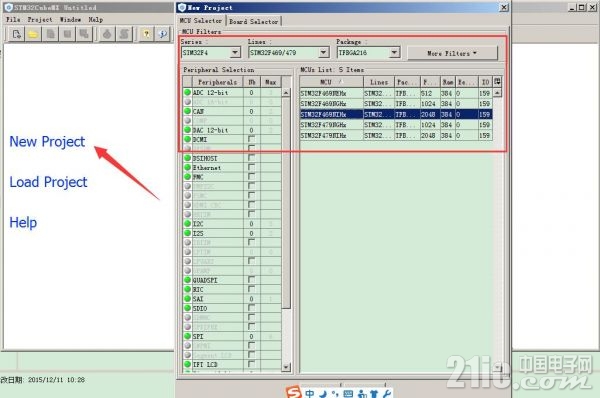Click the Sogou input method S icon
The width and height of the screenshot is (600, 398).
point(293,393)
